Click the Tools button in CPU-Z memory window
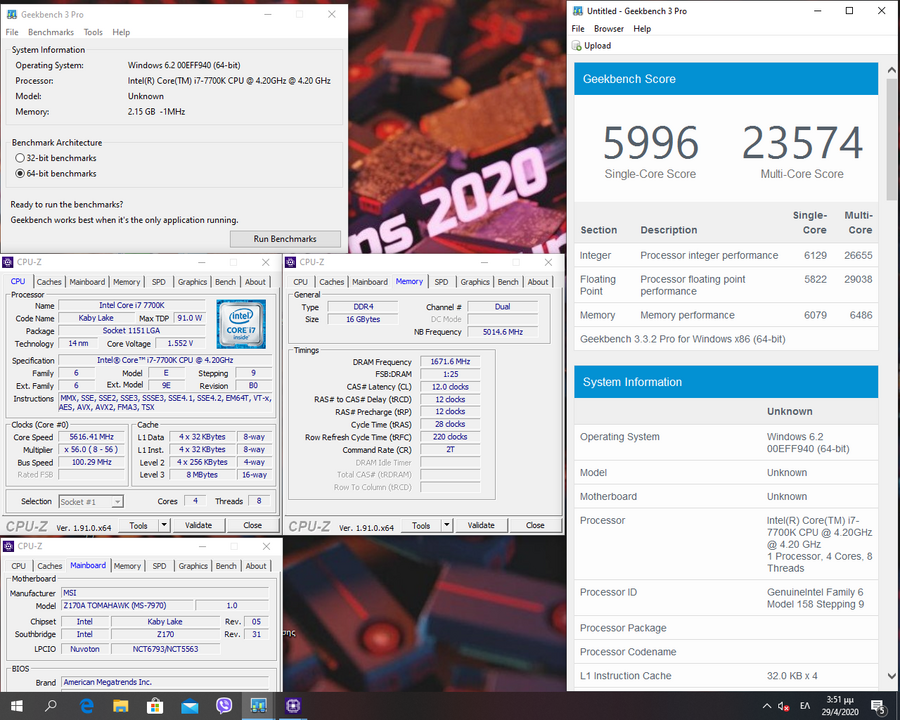The width and height of the screenshot is (900, 720). click(x=421, y=525)
